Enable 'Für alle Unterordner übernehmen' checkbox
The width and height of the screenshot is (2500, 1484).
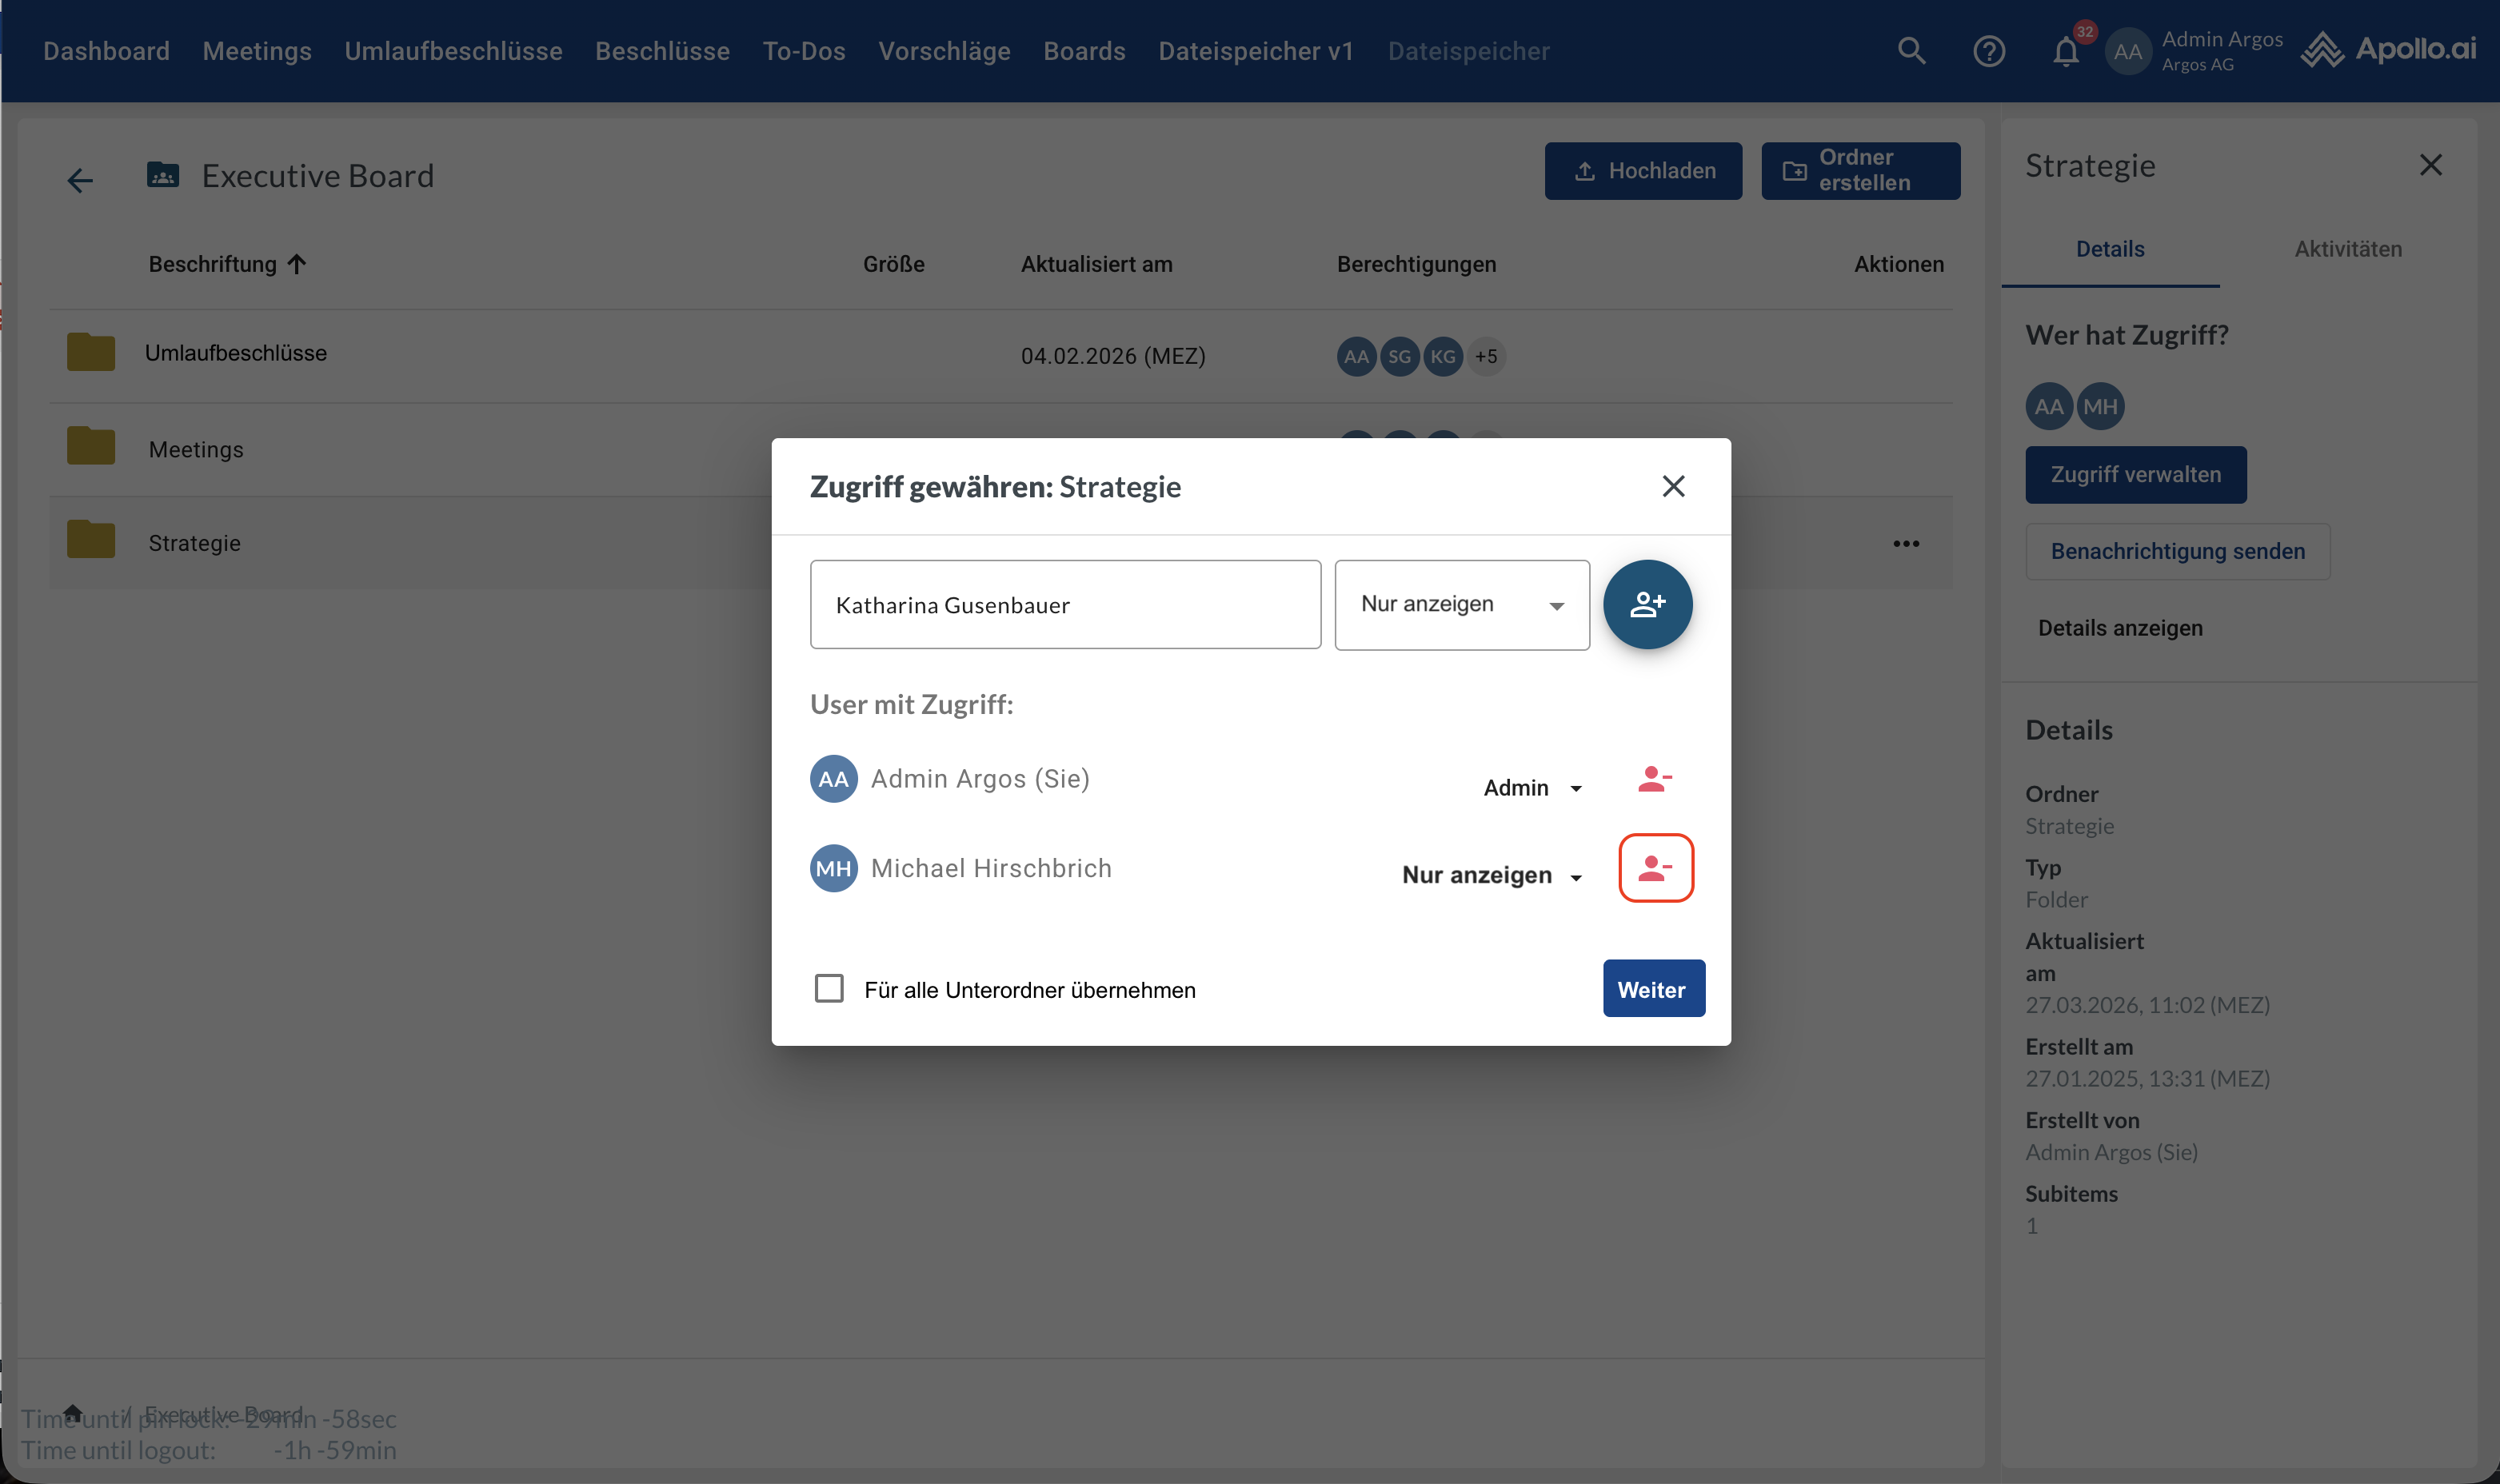click(x=829, y=988)
